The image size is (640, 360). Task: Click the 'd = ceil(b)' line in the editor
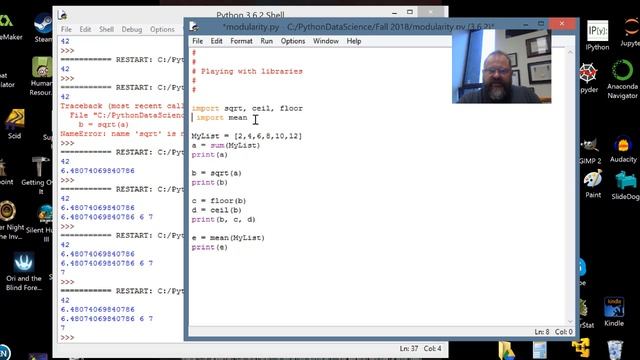[x=217, y=210]
